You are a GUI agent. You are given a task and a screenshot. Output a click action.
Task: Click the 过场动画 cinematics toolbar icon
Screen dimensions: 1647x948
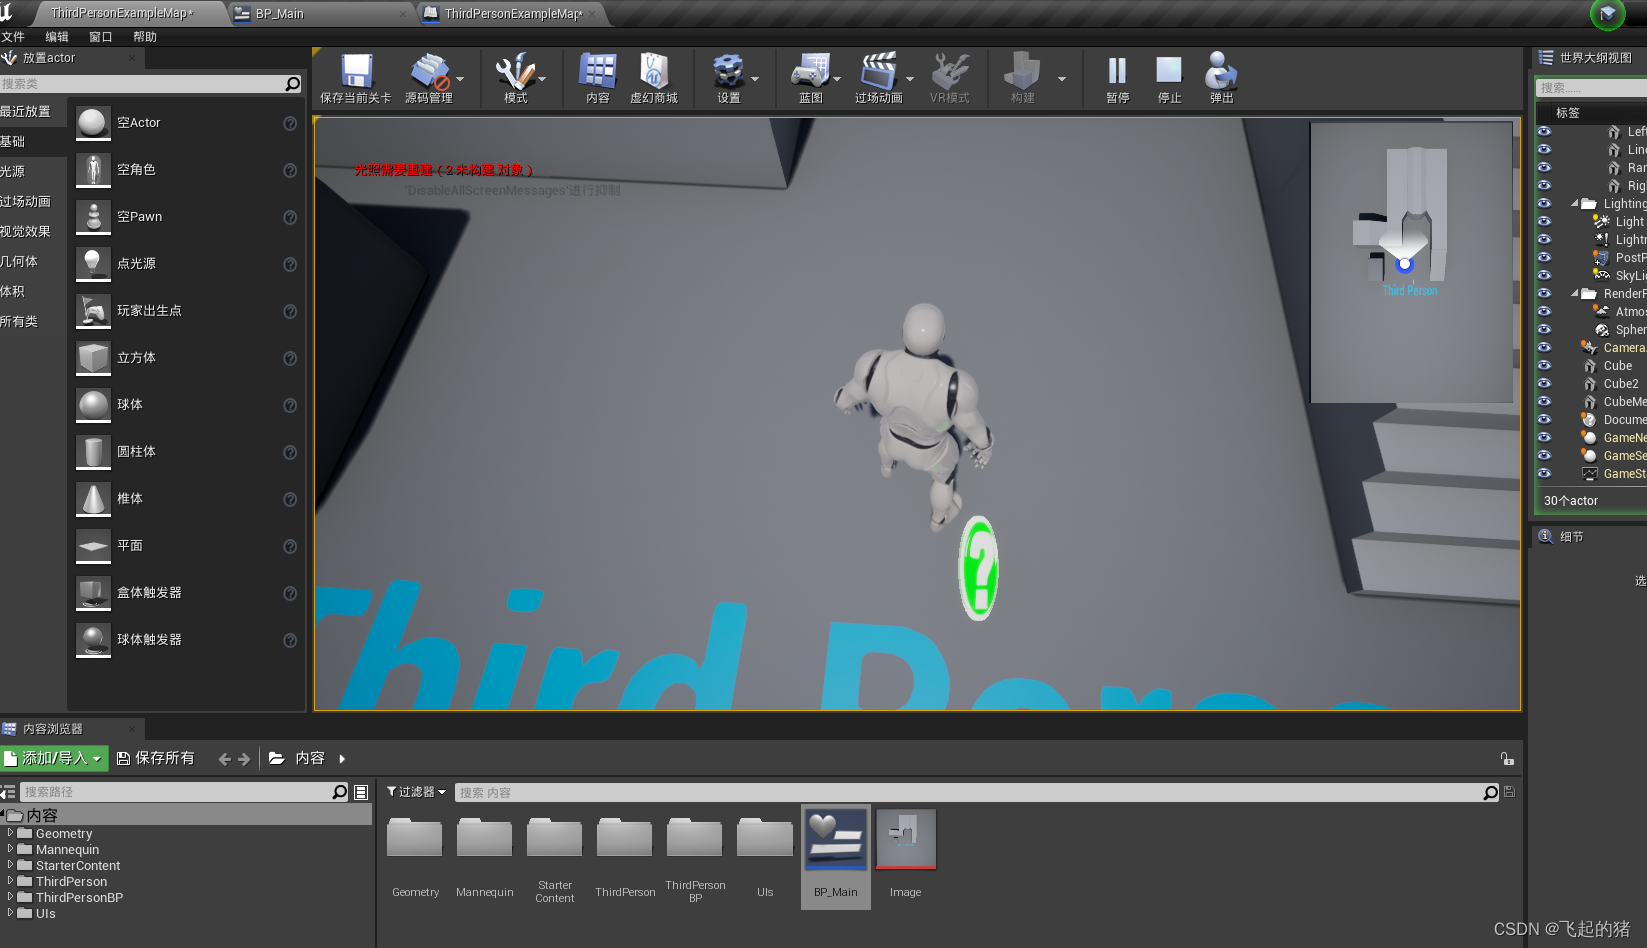879,72
